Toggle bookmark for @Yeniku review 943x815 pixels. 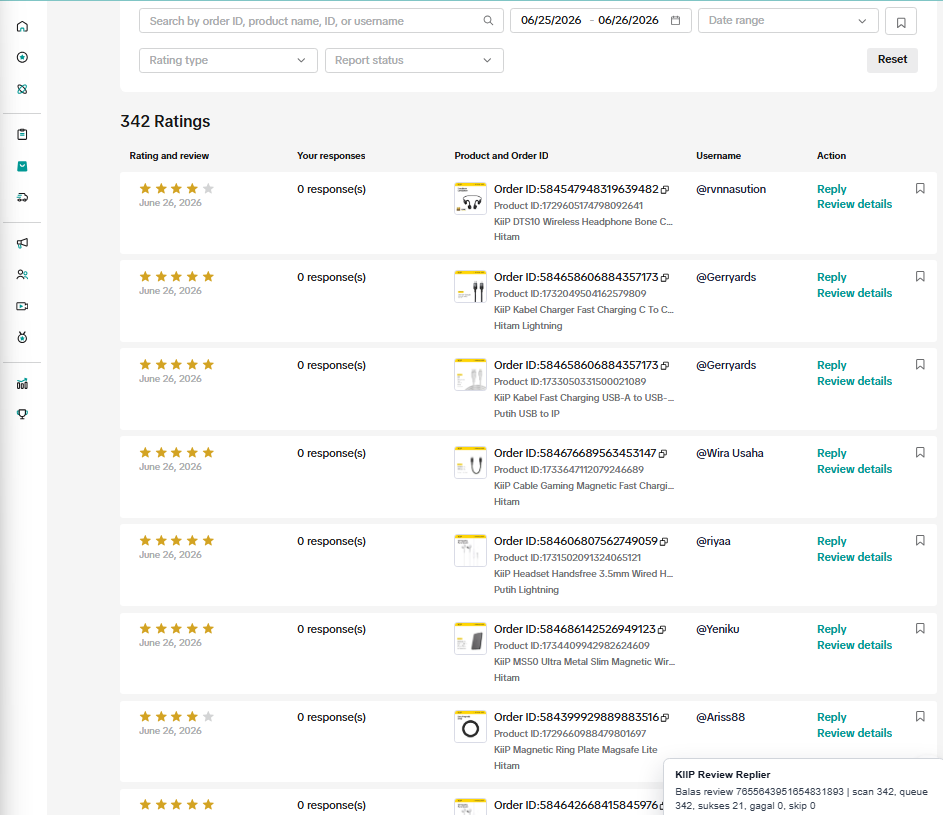click(x=920, y=629)
